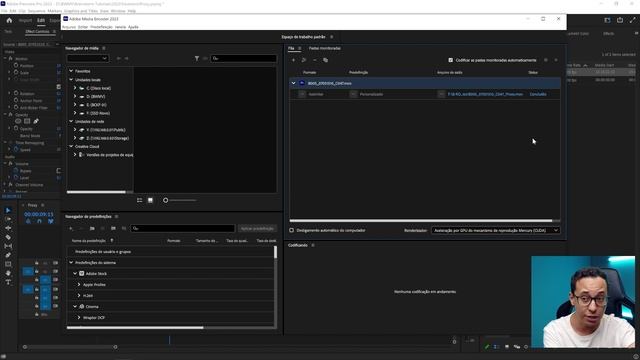Image resolution: width=640 pixels, height=360 pixels.
Task: Switch to Premiere Import tab
Action: pos(25,20)
